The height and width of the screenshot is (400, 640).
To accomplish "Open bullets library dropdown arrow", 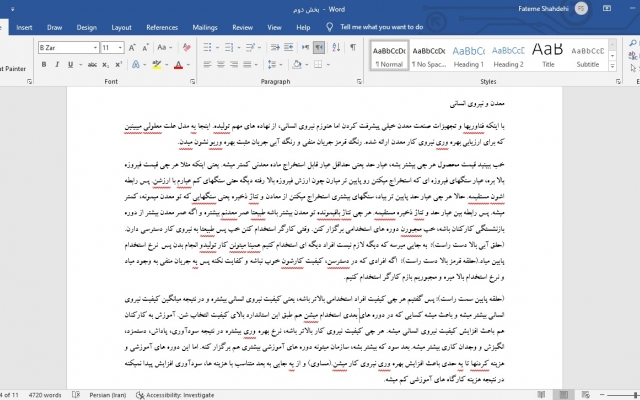I will [x=217, y=48].
